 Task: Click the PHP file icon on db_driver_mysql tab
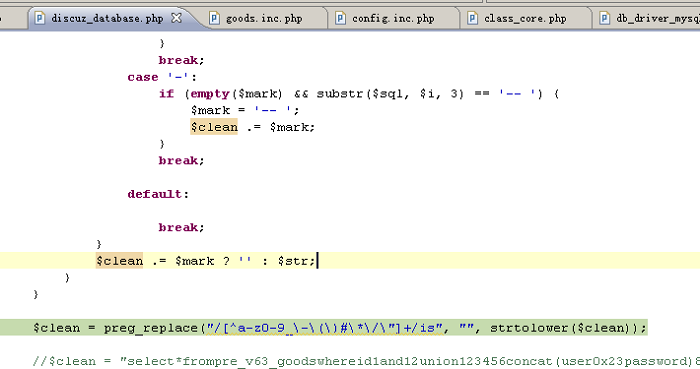pos(604,18)
